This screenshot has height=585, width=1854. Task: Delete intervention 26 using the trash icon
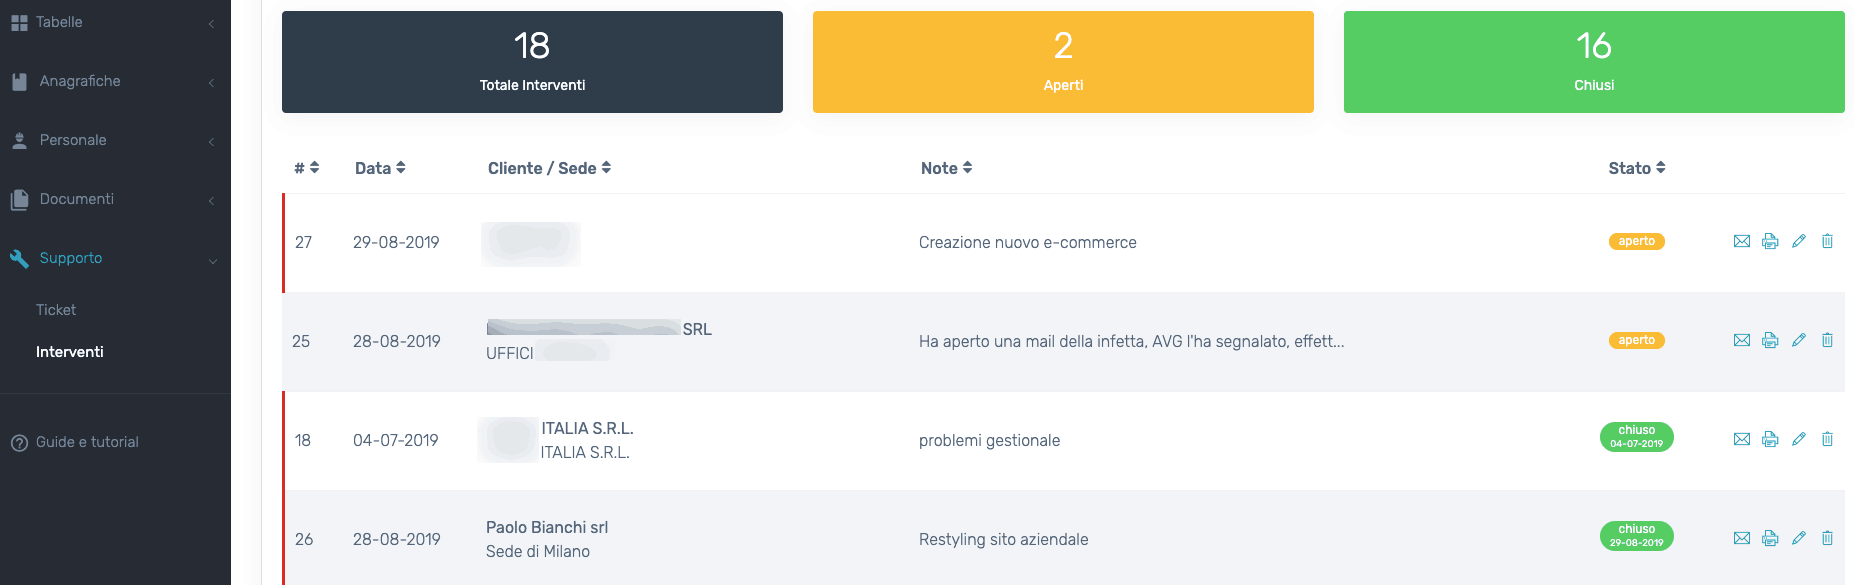(1827, 538)
